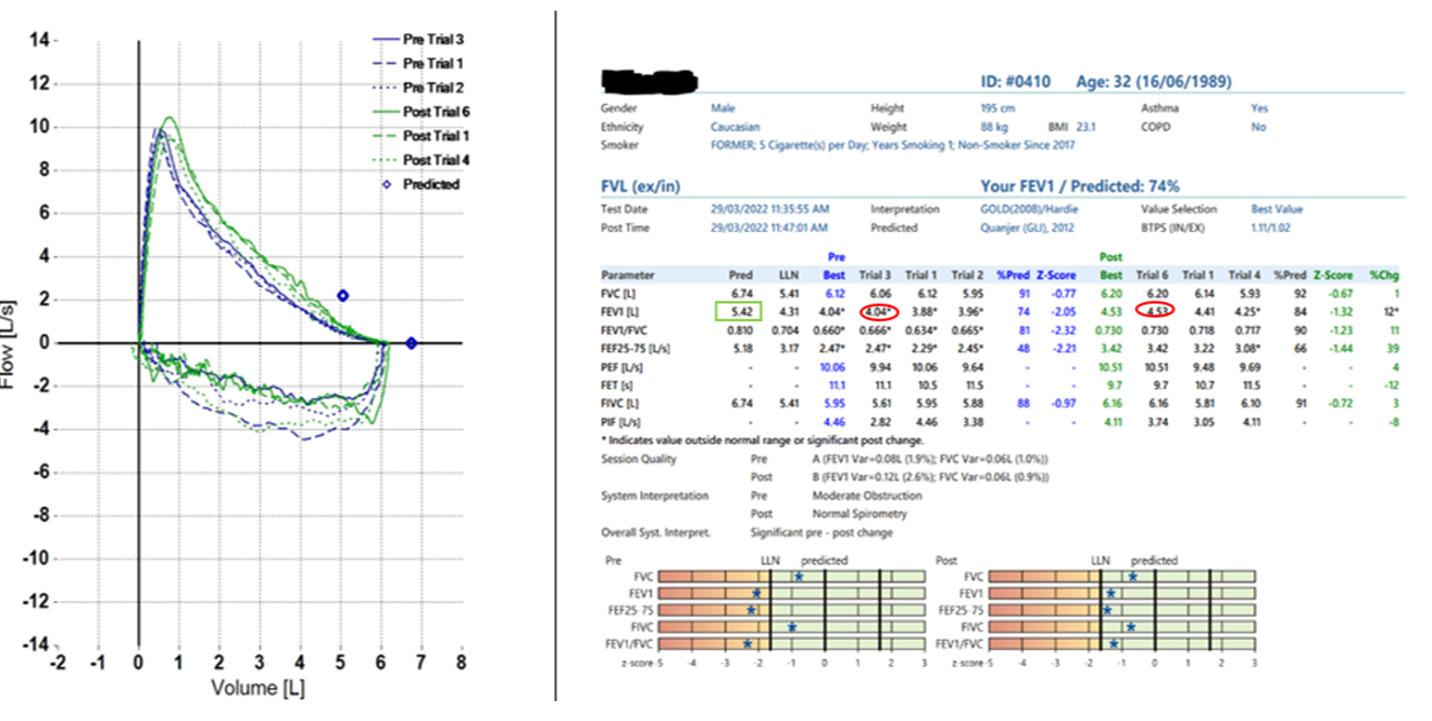This screenshot has height=721, width=1432.
Task: Click the Your FEV1 / Predicted: 74% heading
Action: coord(1080,186)
